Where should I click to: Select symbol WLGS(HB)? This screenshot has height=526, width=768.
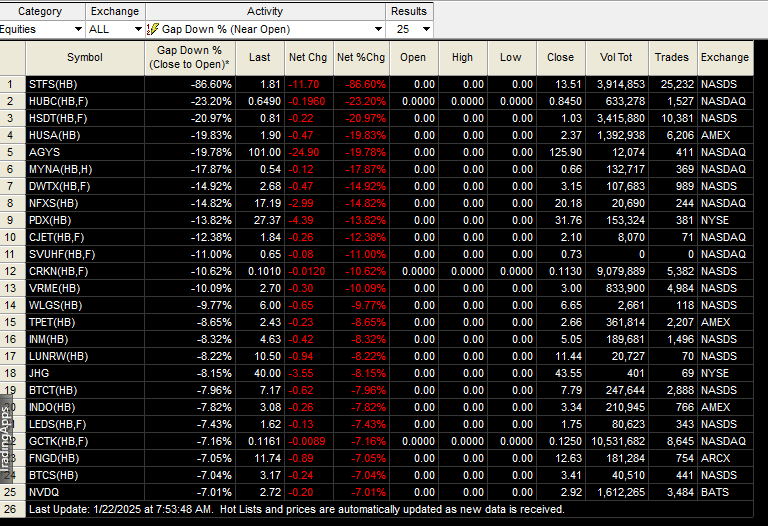click(x=55, y=305)
